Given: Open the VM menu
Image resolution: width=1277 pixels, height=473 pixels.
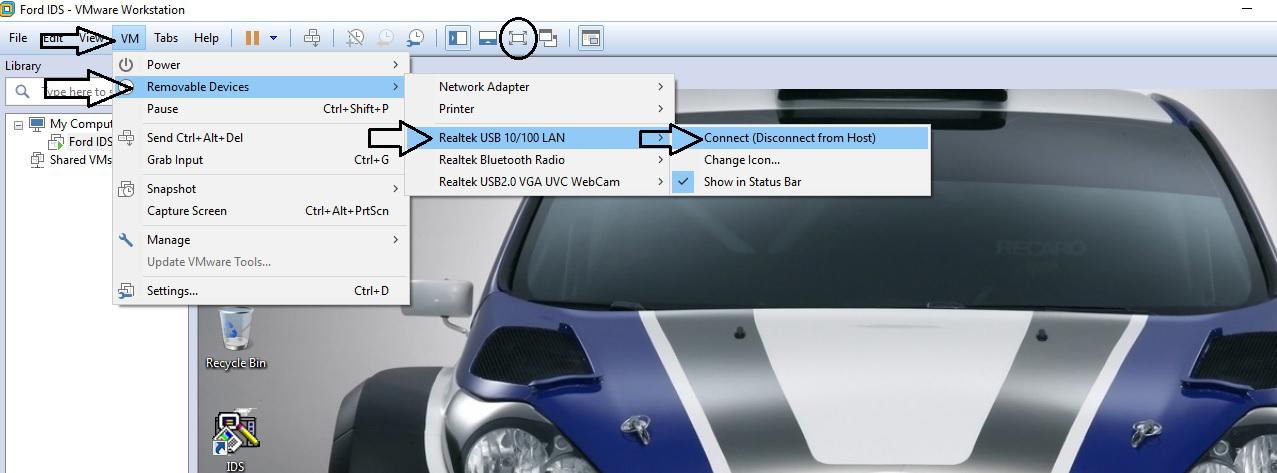Looking at the screenshot, I should 130,38.
